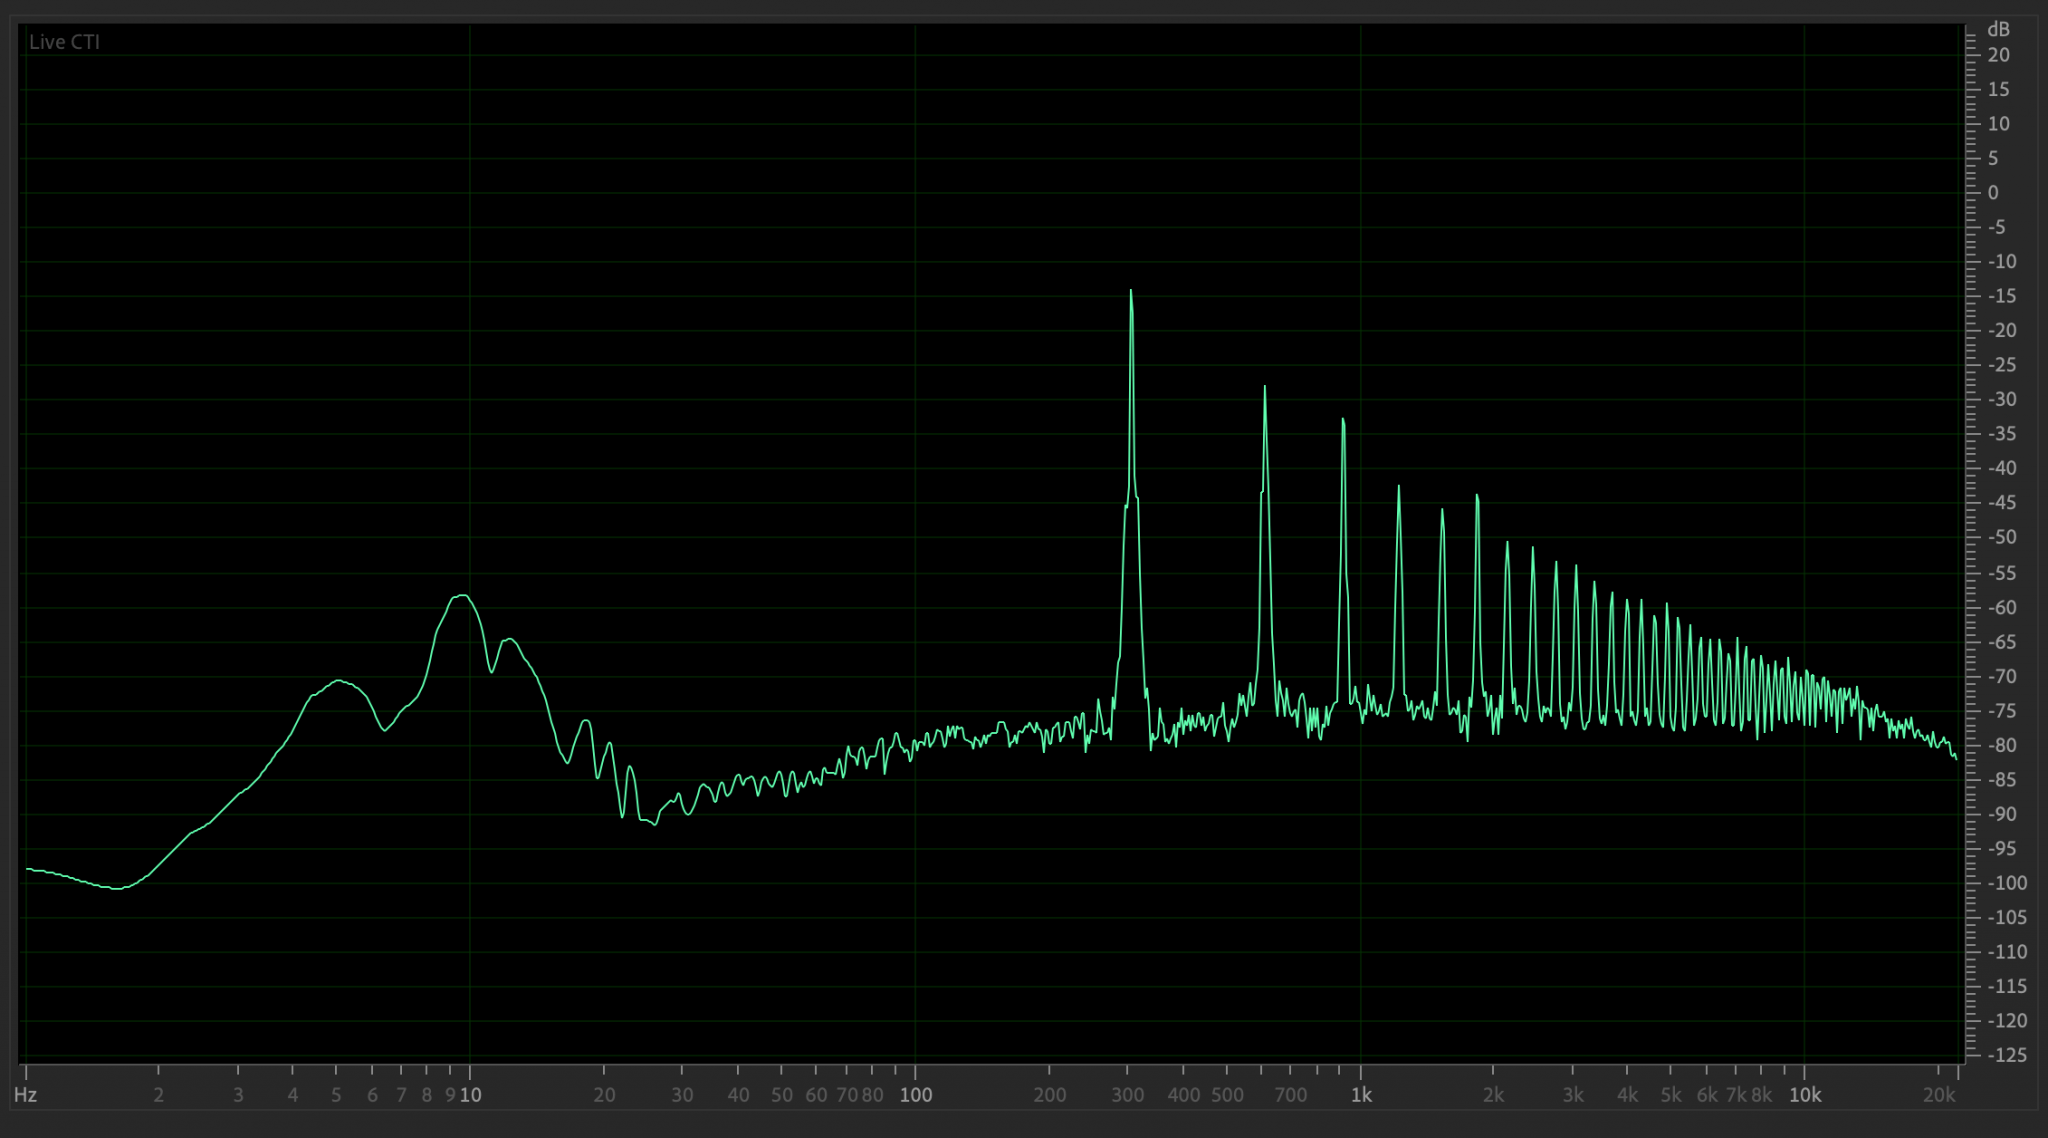Screen dimensions: 2048x1138
Task: Click the 10k frequency axis label
Action: [1805, 1095]
